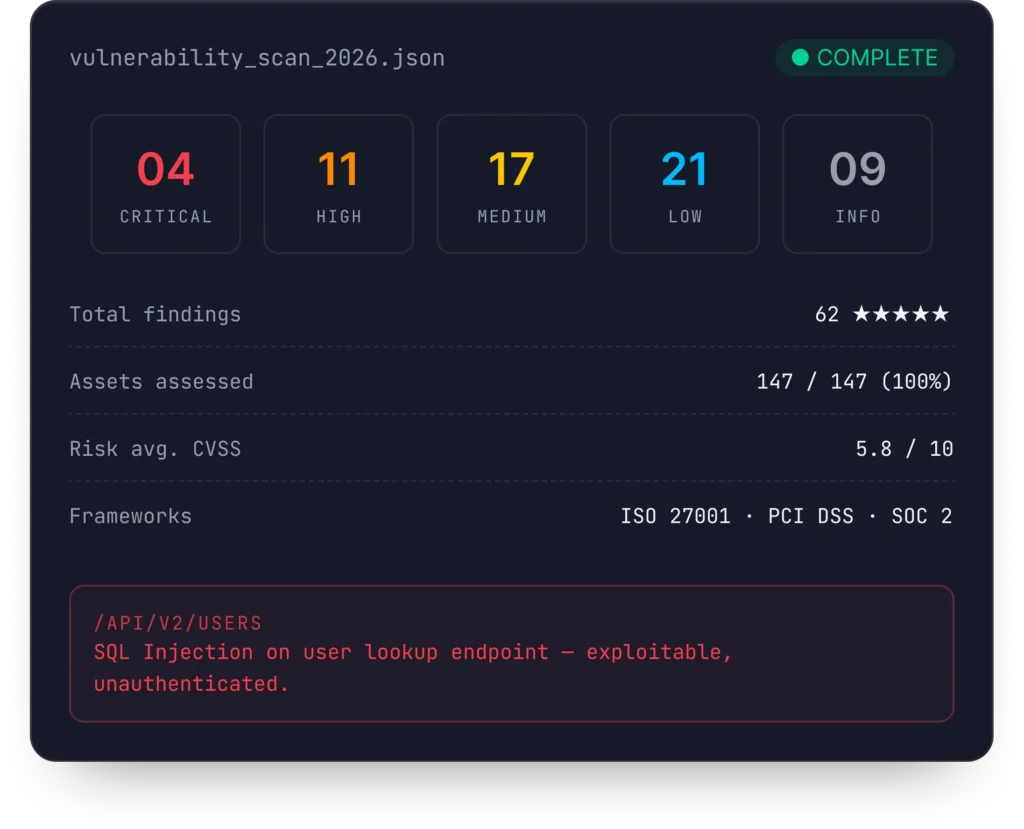The height and width of the screenshot is (829, 1024).
Task: Click the PCI DSS framework entry
Action: [810, 516]
